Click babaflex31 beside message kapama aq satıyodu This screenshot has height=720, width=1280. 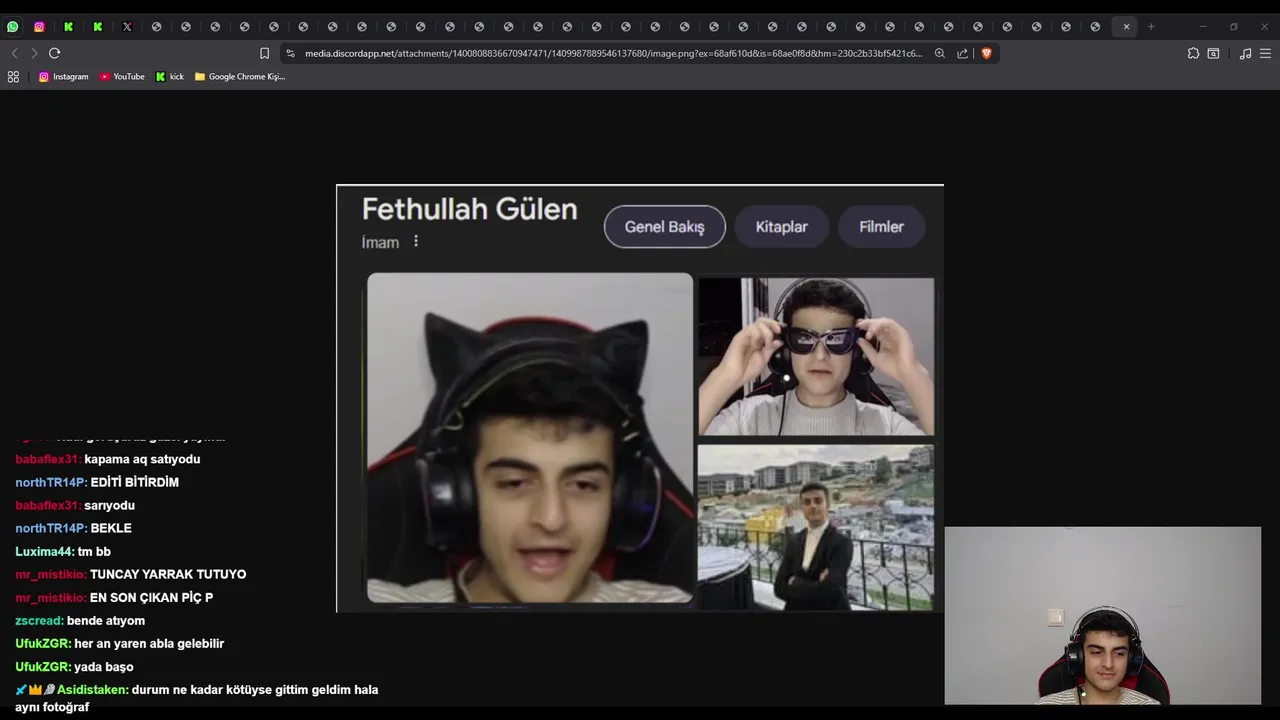(x=47, y=459)
